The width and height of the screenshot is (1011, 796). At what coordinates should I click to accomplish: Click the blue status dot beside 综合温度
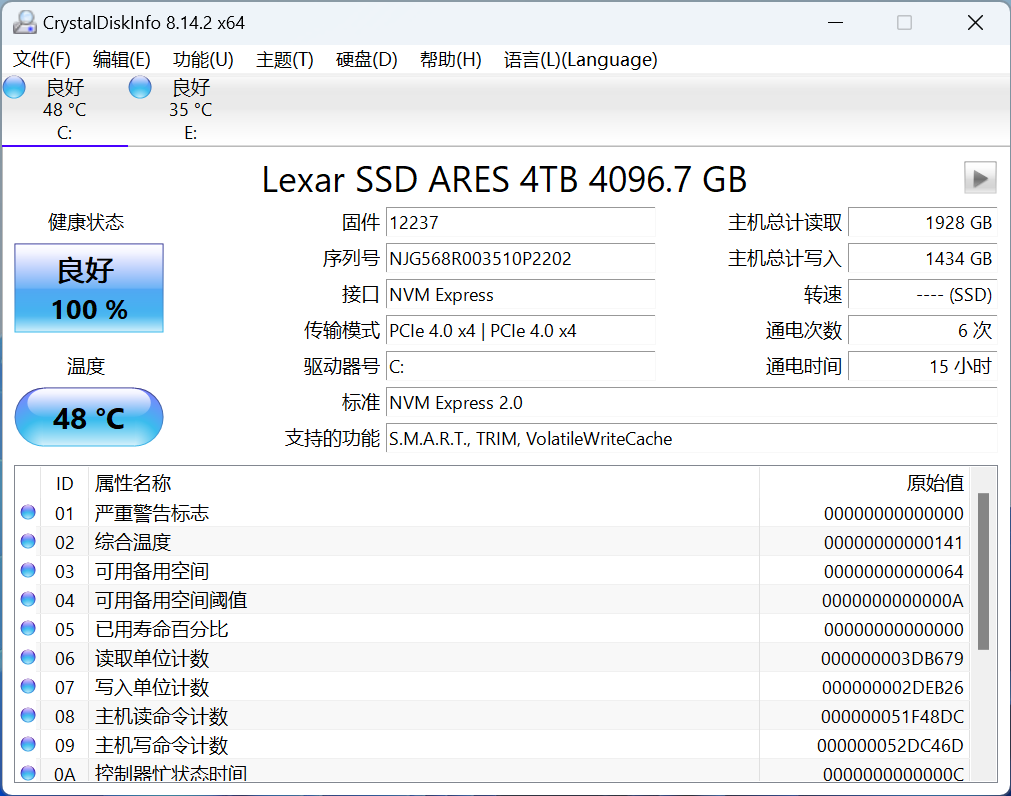click(x=28, y=541)
